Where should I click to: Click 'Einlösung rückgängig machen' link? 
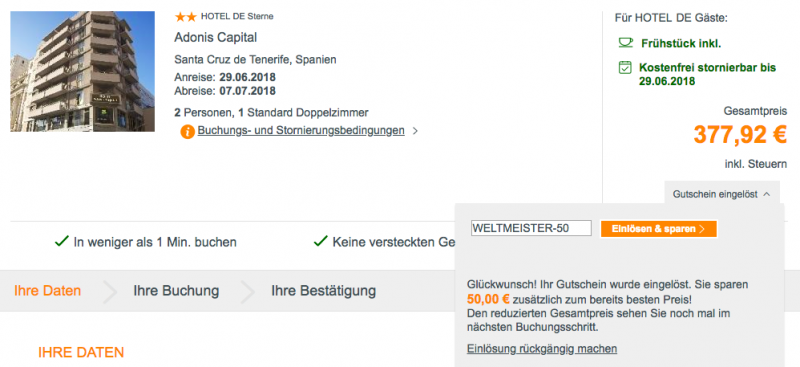542,349
